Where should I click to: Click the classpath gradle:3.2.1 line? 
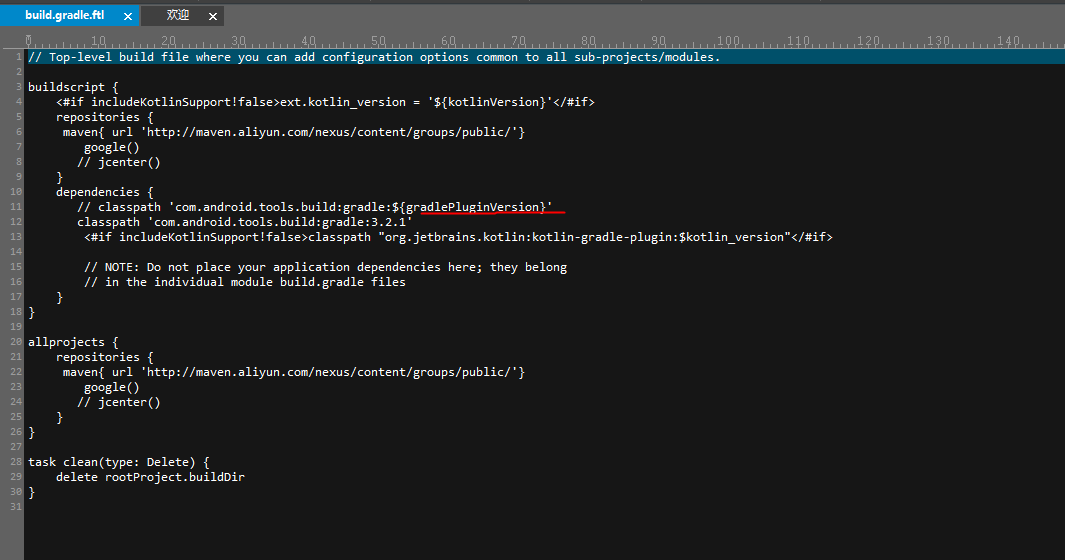coord(245,222)
